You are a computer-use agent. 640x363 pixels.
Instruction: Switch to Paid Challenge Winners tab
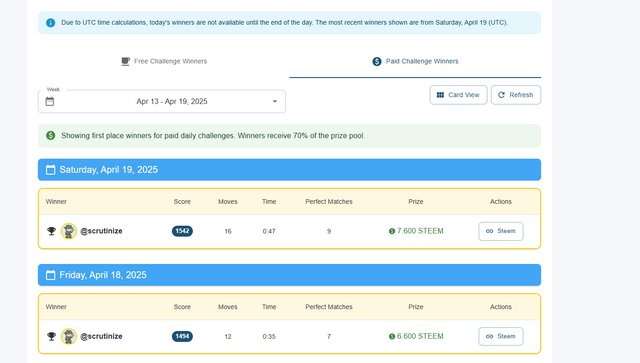(x=415, y=61)
